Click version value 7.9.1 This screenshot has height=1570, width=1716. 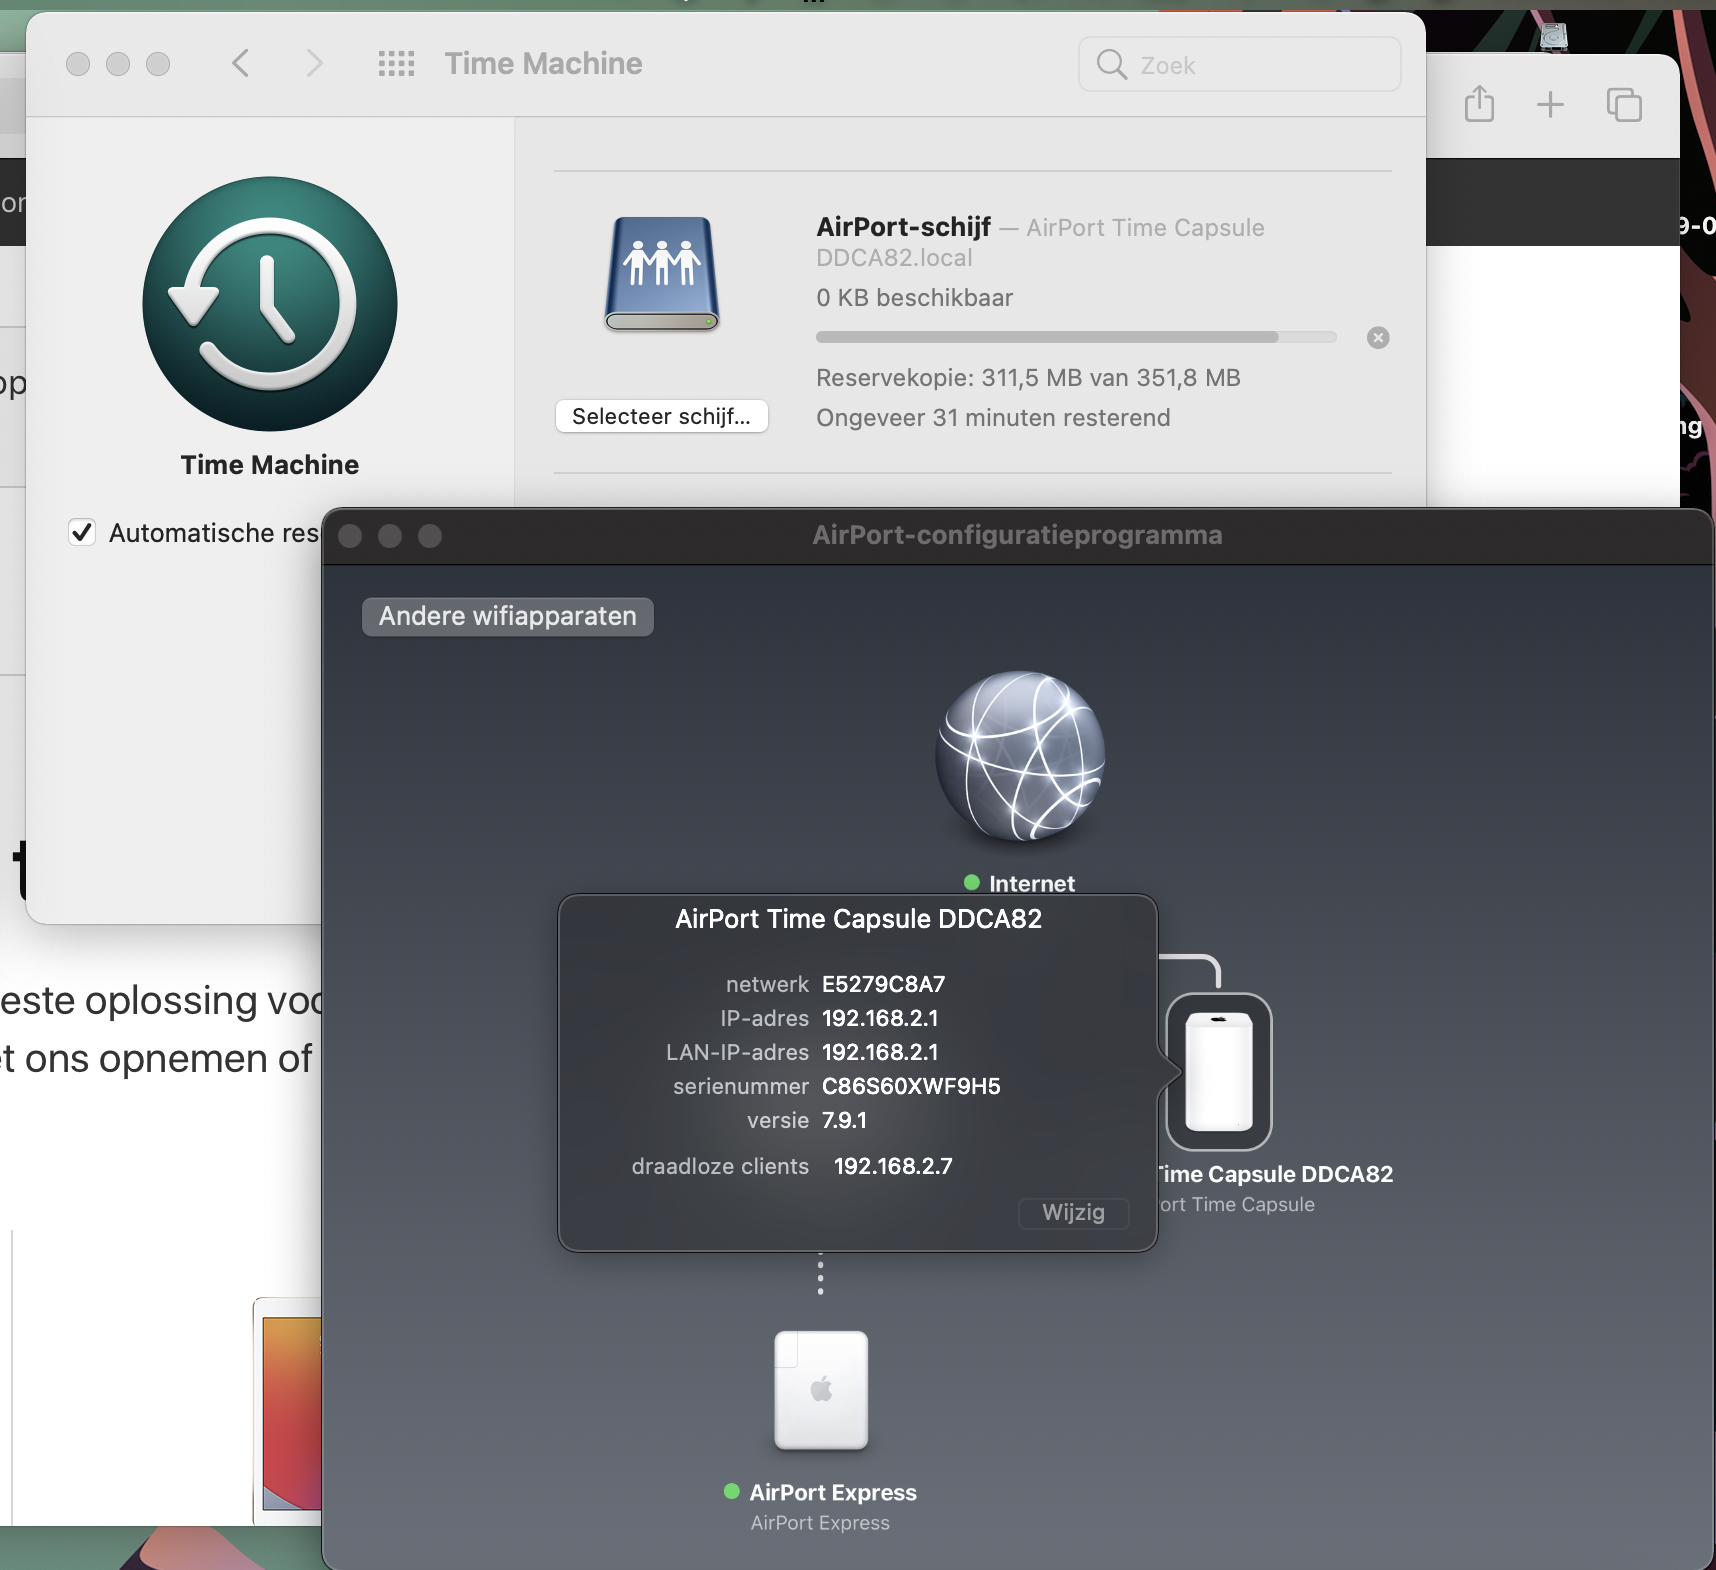coord(844,1120)
